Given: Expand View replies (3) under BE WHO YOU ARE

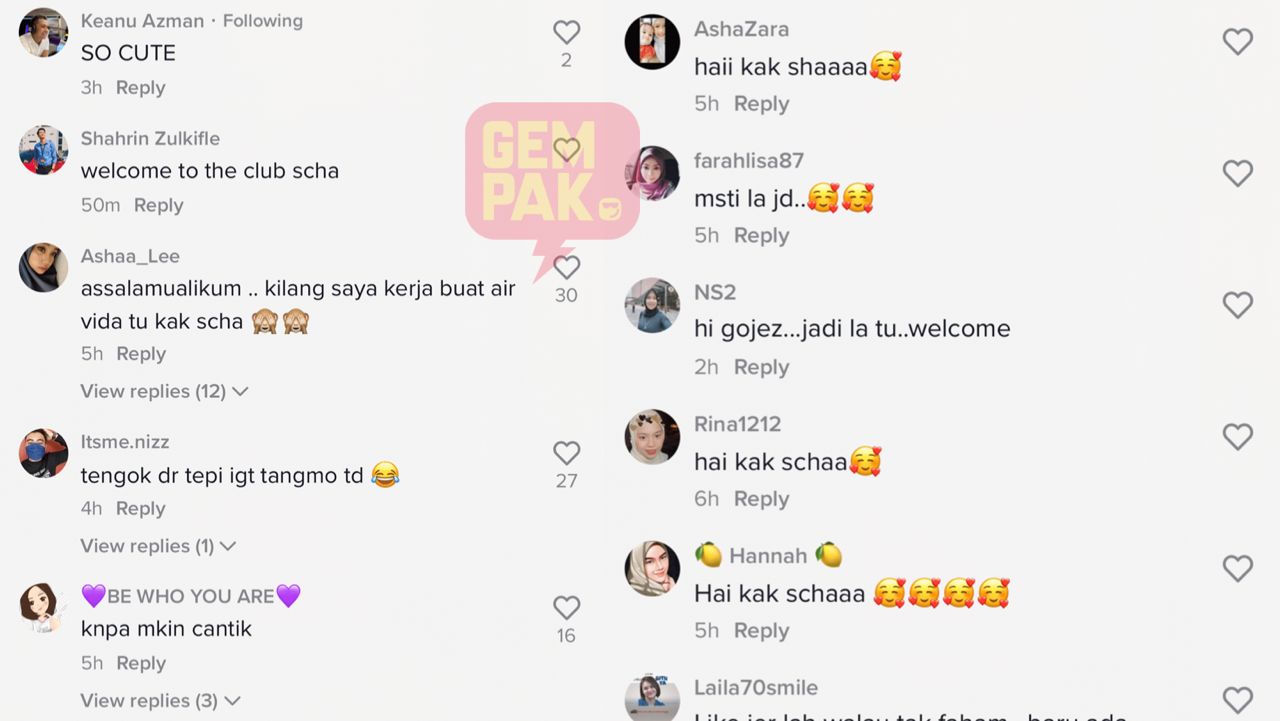Looking at the screenshot, I should point(160,700).
